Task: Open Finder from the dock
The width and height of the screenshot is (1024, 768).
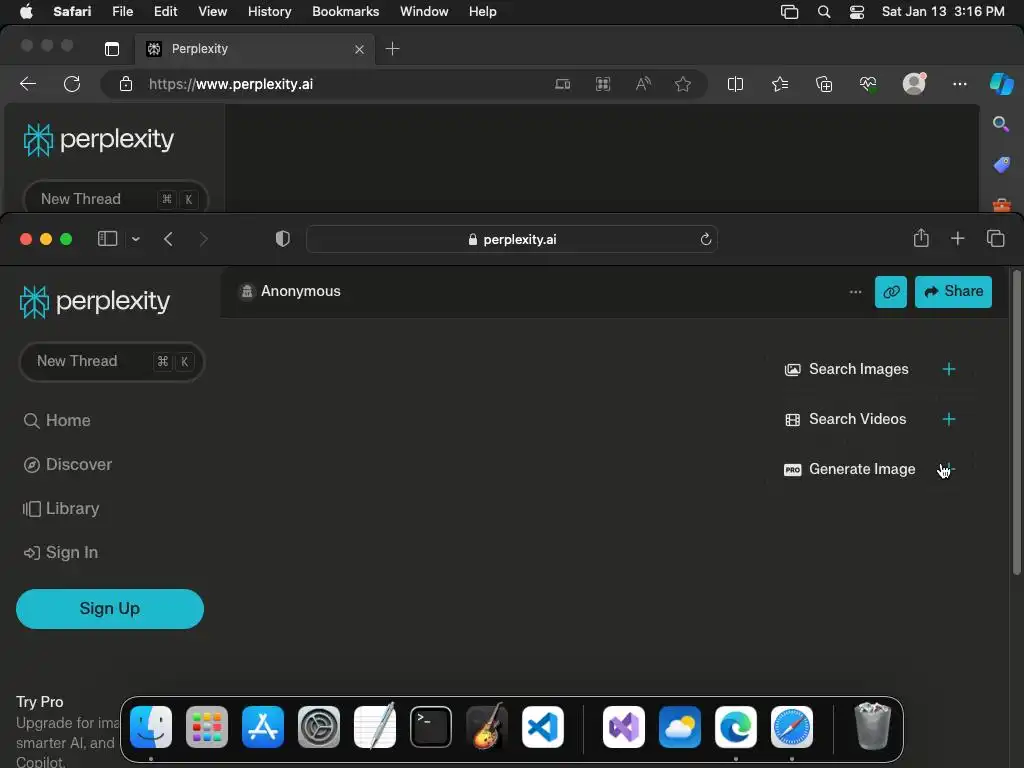Action: point(151,727)
